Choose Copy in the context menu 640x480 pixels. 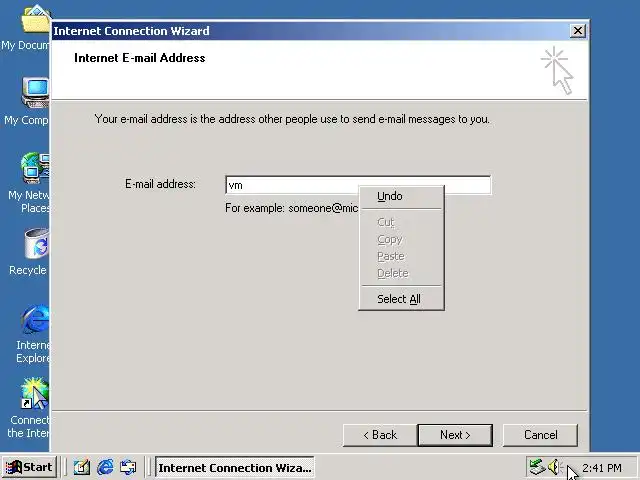tap(401, 239)
